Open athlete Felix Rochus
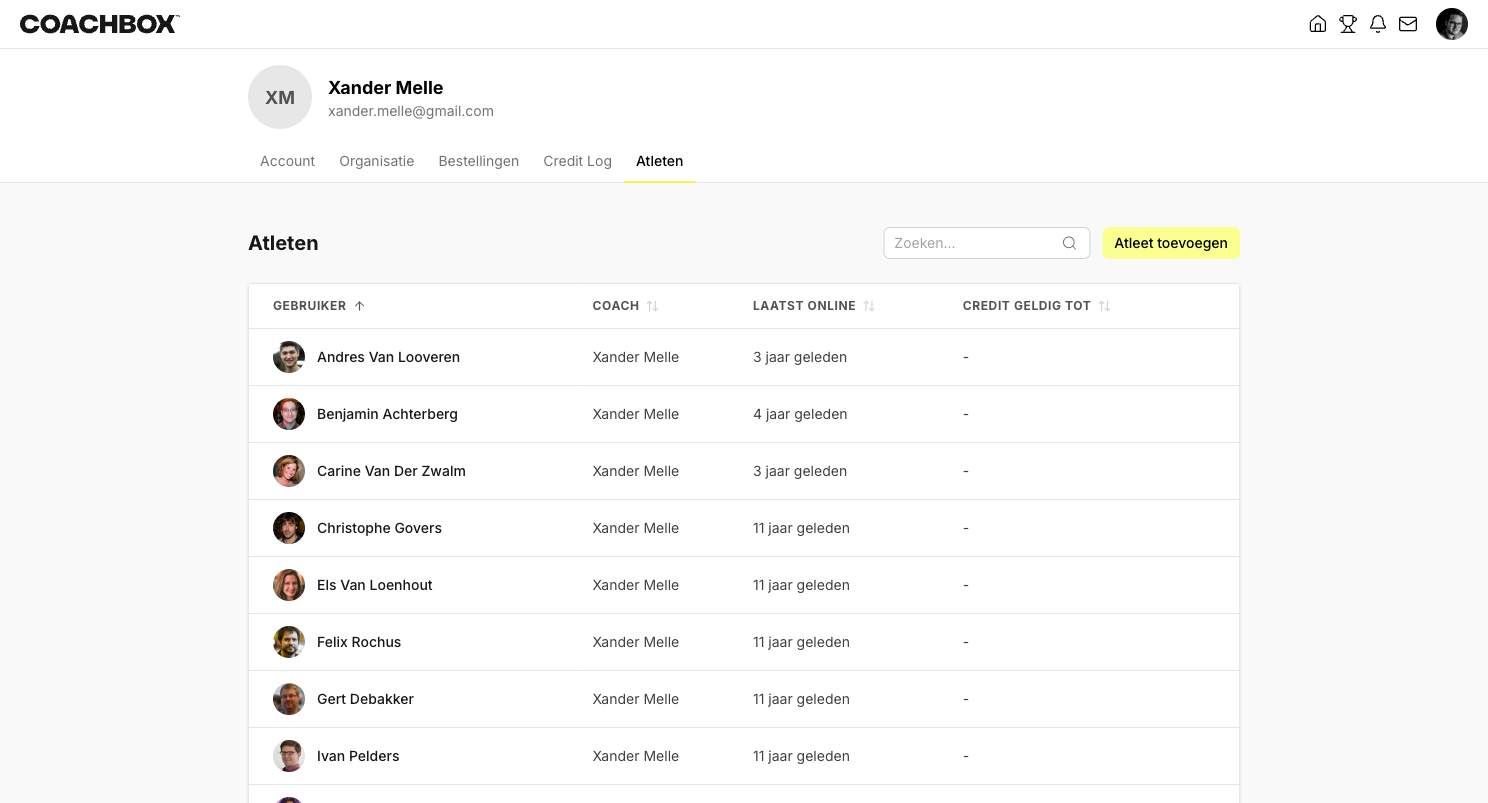Image resolution: width=1488 pixels, height=803 pixels. (359, 642)
